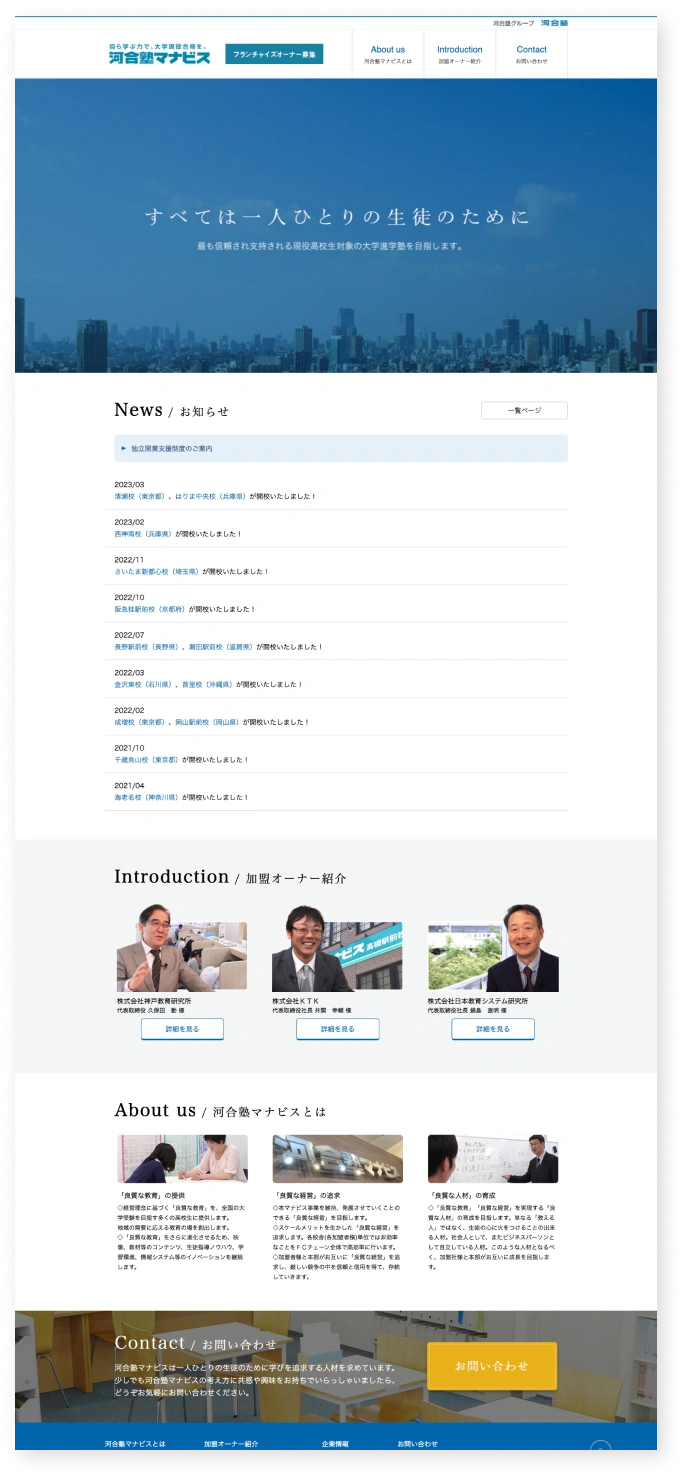Click the hero headline すべては一人ひとりの生徒のために
Viewport: 684px width, 1476px height.
[336, 217]
